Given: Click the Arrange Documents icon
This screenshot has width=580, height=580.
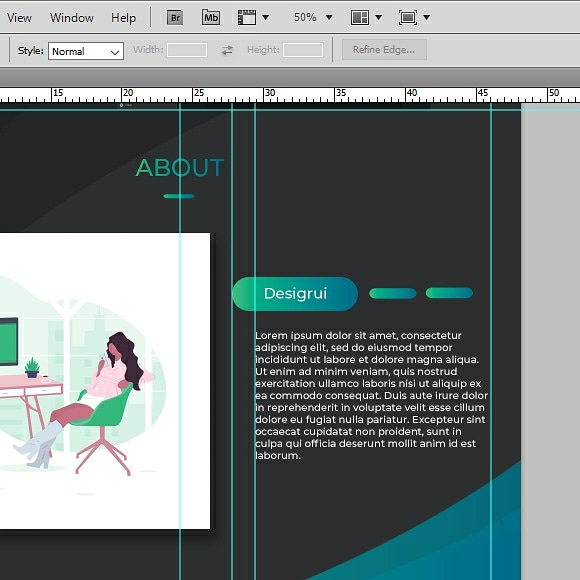Looking at the screenshot, I should (x=360, y=17).
